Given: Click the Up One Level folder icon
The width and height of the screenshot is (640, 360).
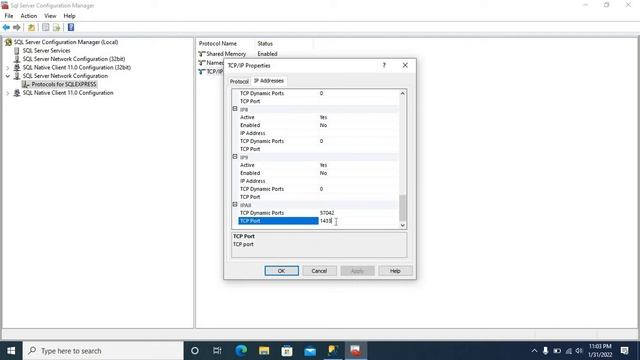Looking at the screenshot, I should [x=31, y=27].
